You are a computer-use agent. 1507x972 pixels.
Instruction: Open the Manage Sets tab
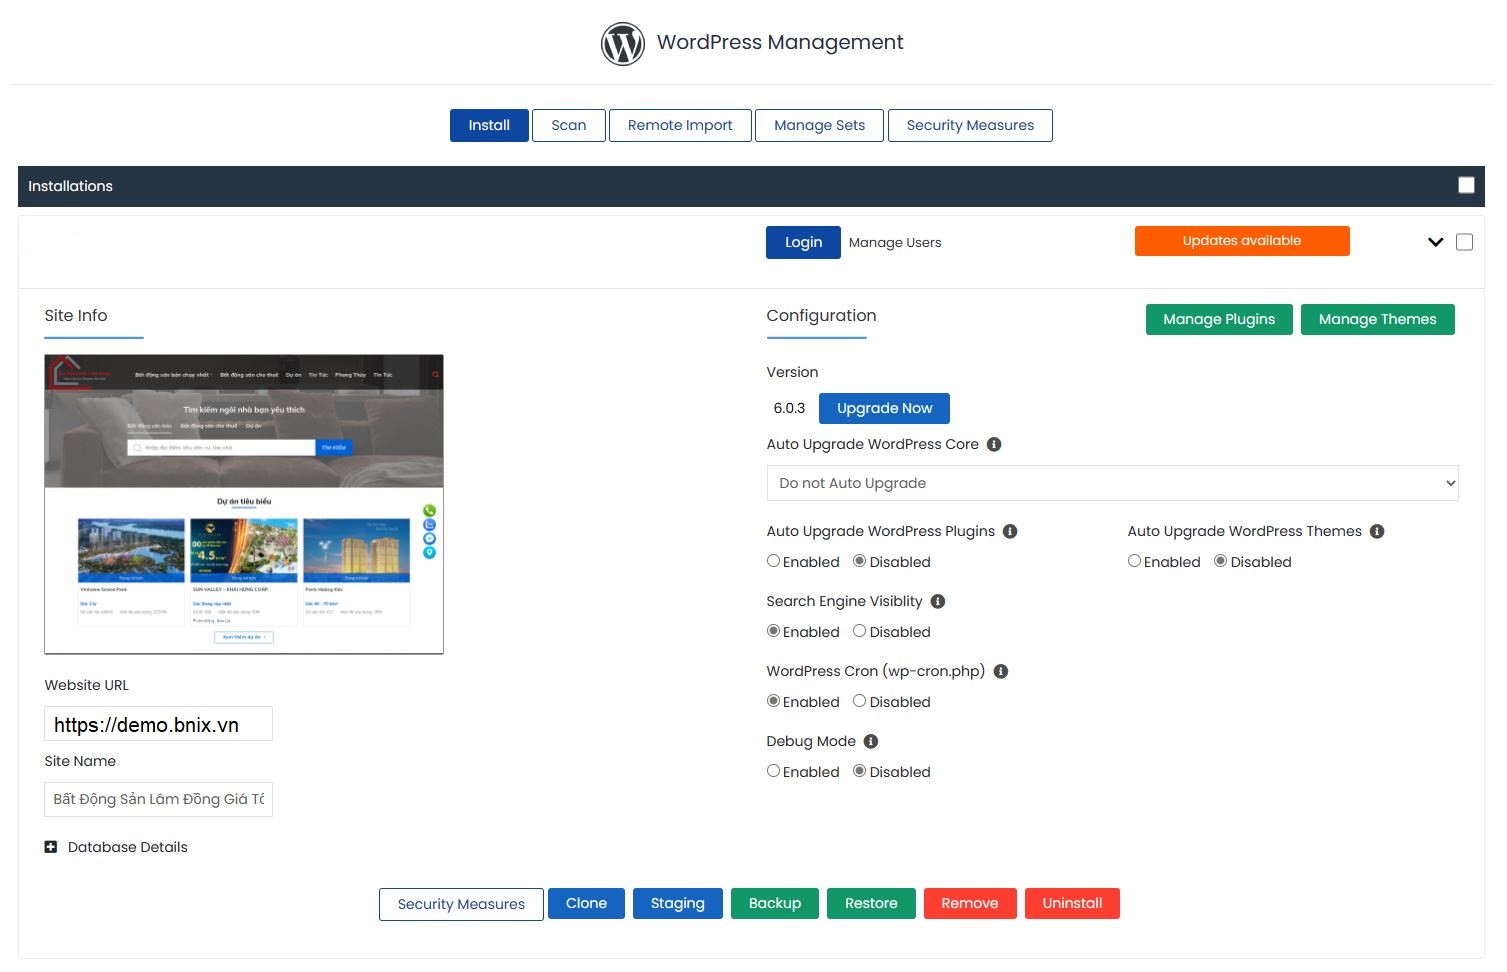[819, 125]
